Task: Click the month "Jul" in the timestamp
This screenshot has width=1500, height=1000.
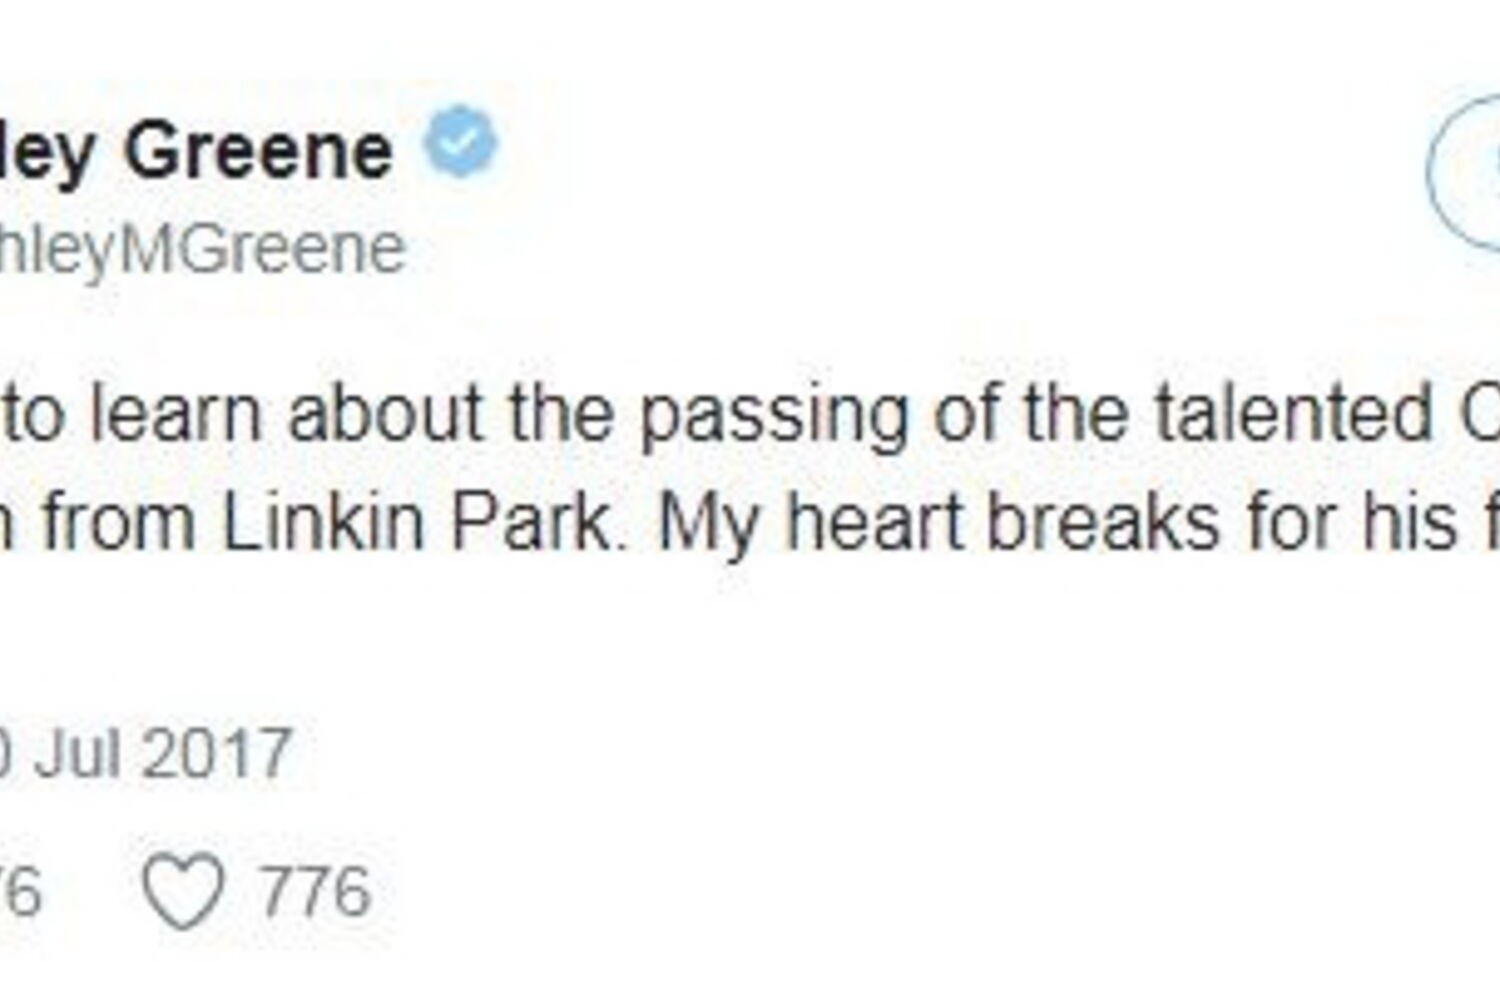Action: [x=80, y=753]
